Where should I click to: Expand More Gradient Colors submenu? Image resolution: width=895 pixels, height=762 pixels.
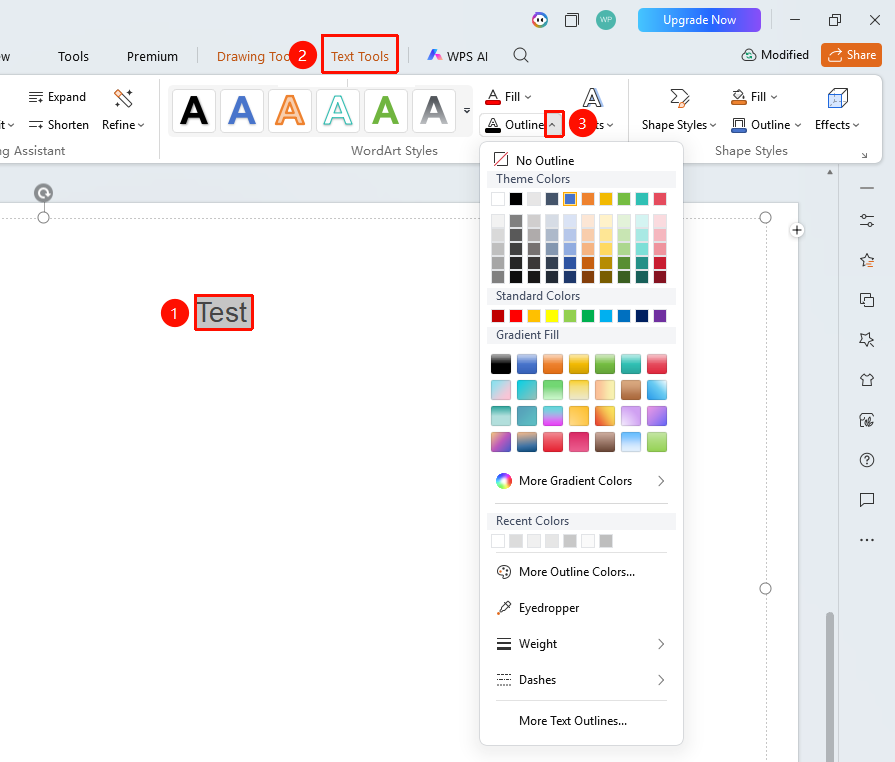(581, 481)
